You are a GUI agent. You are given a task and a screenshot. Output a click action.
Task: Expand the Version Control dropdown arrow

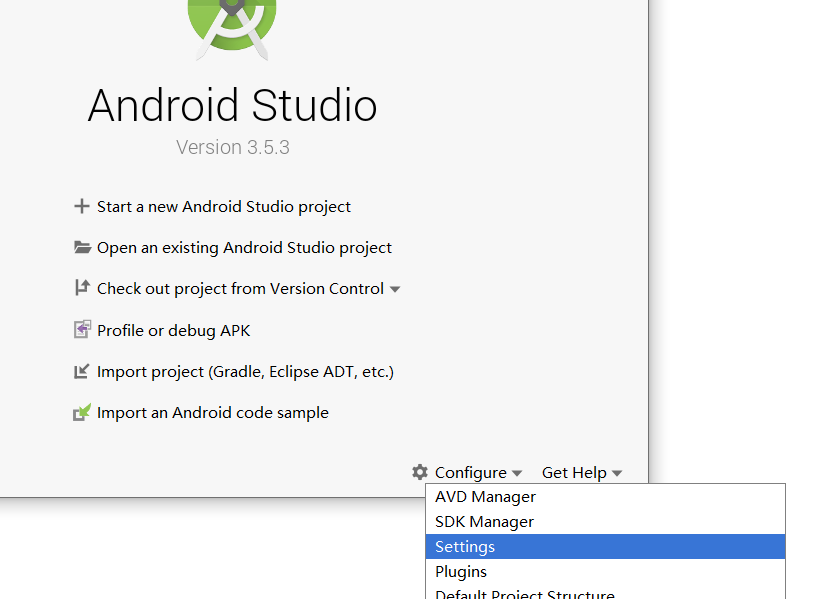pyautogui.click(x=394, y=289)
